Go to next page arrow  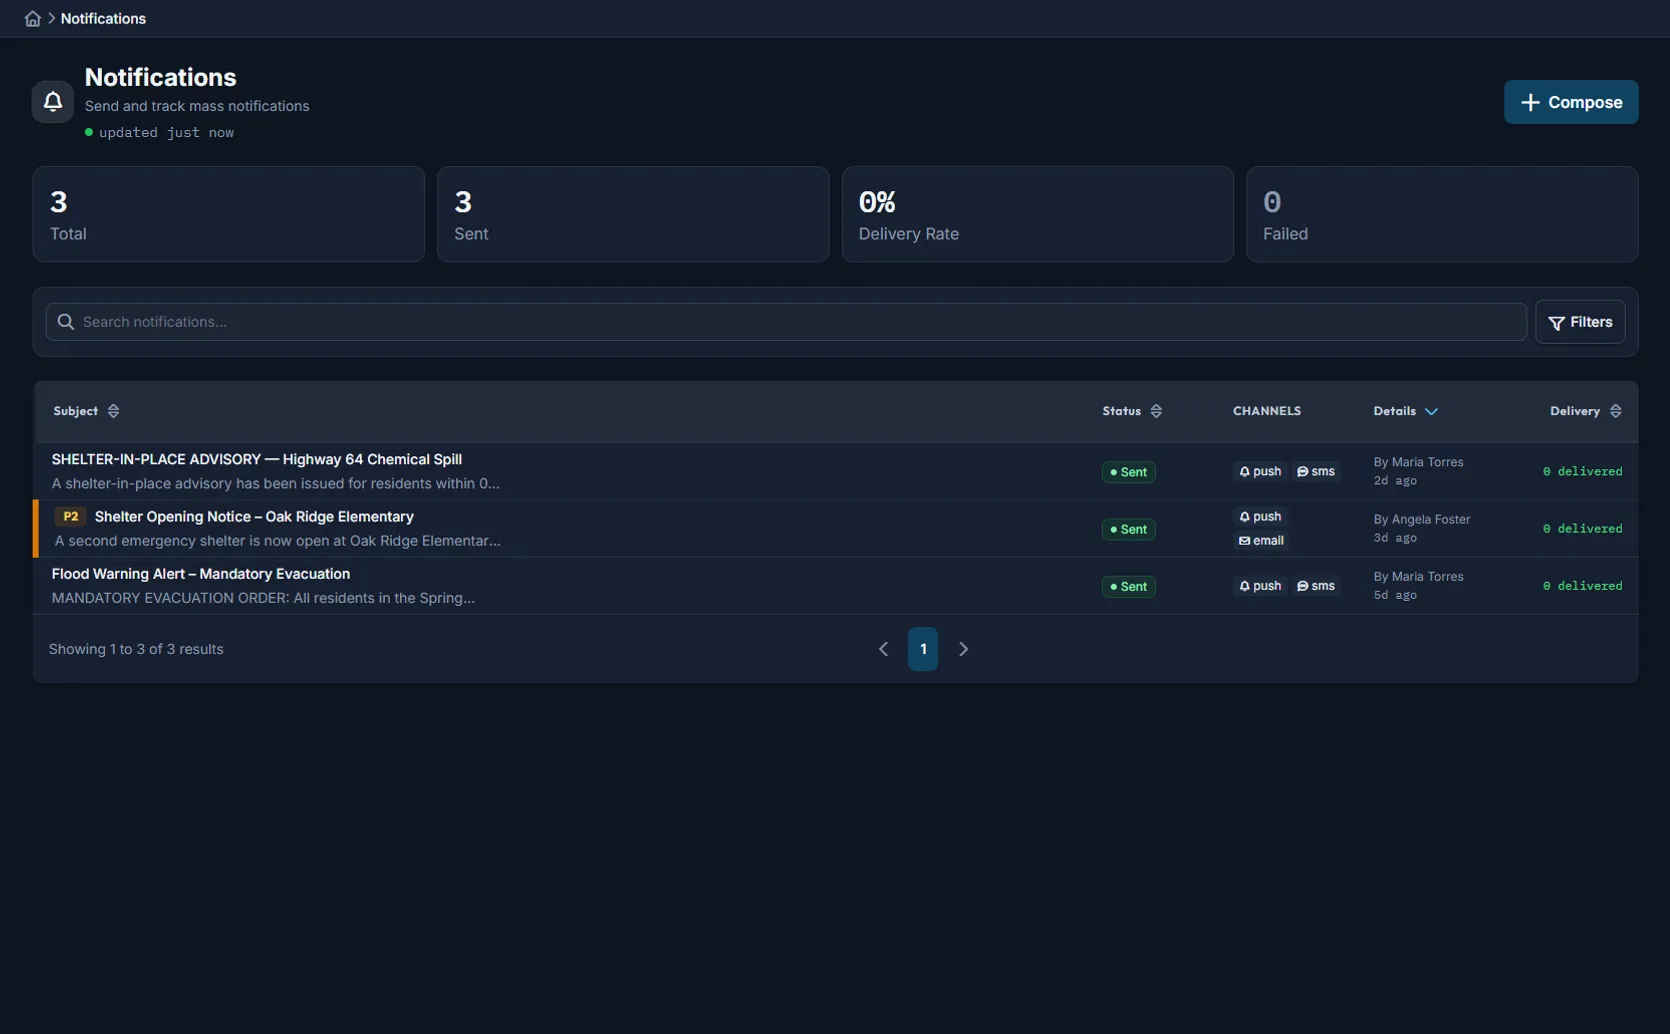click(963, 650)
